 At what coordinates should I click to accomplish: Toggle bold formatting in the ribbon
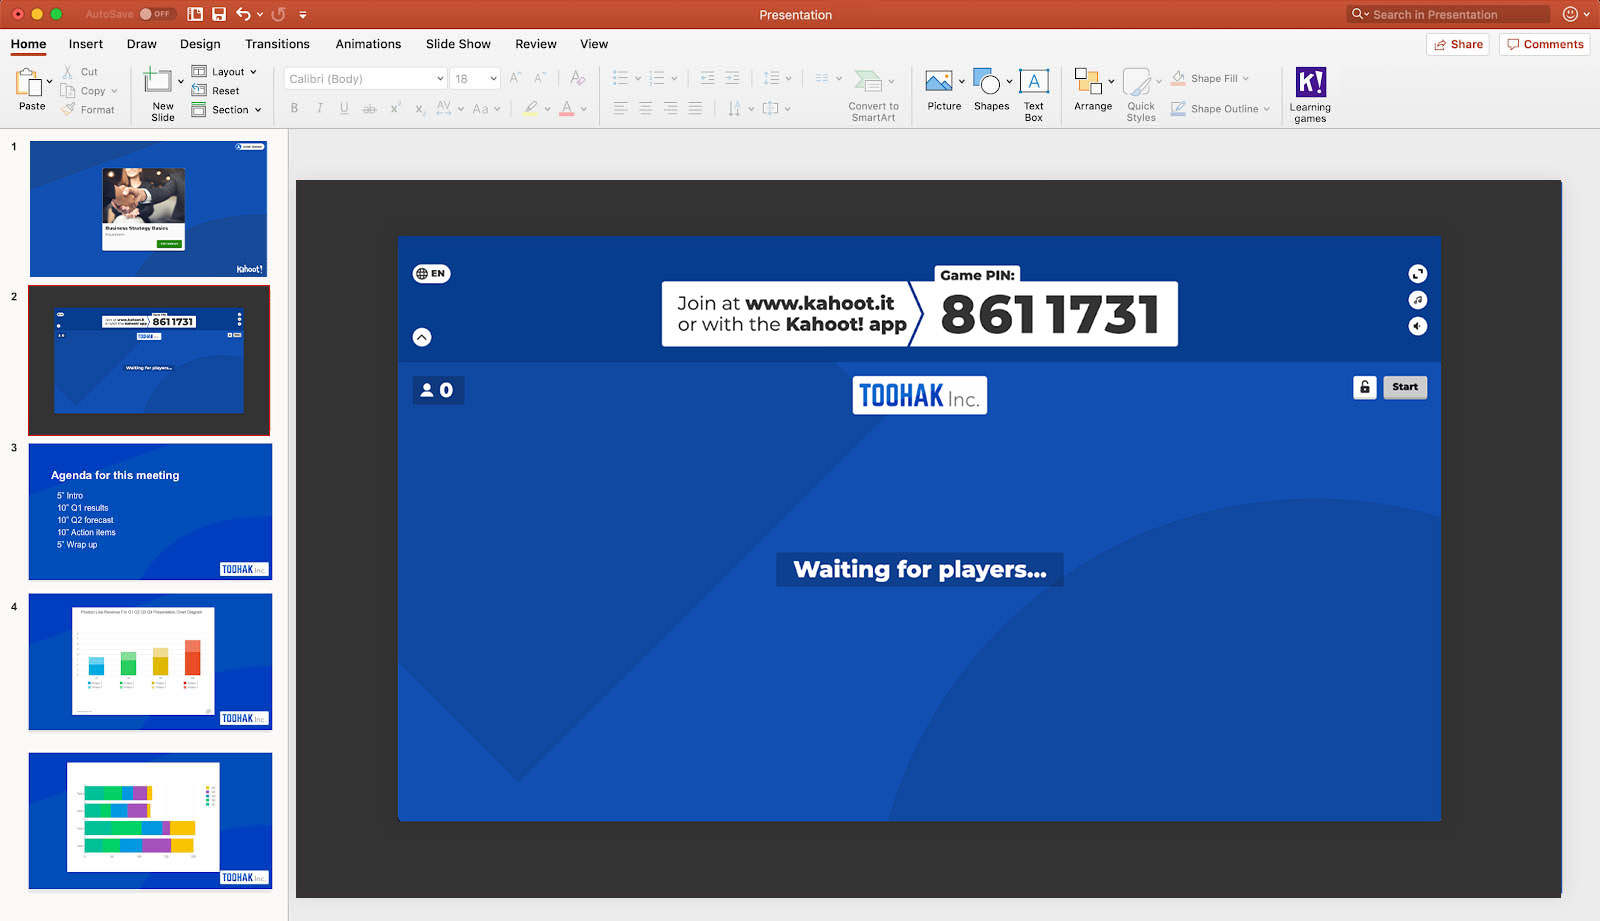coord(293,108)
